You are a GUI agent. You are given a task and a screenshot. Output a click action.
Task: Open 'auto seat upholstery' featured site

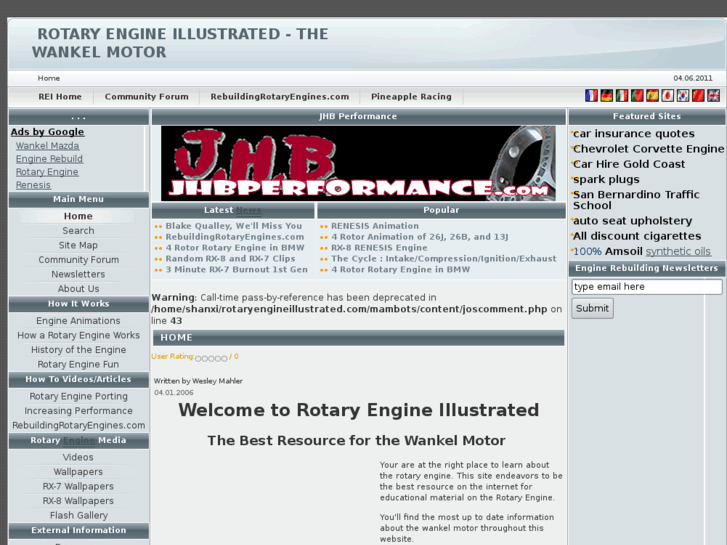coord(632,221)
